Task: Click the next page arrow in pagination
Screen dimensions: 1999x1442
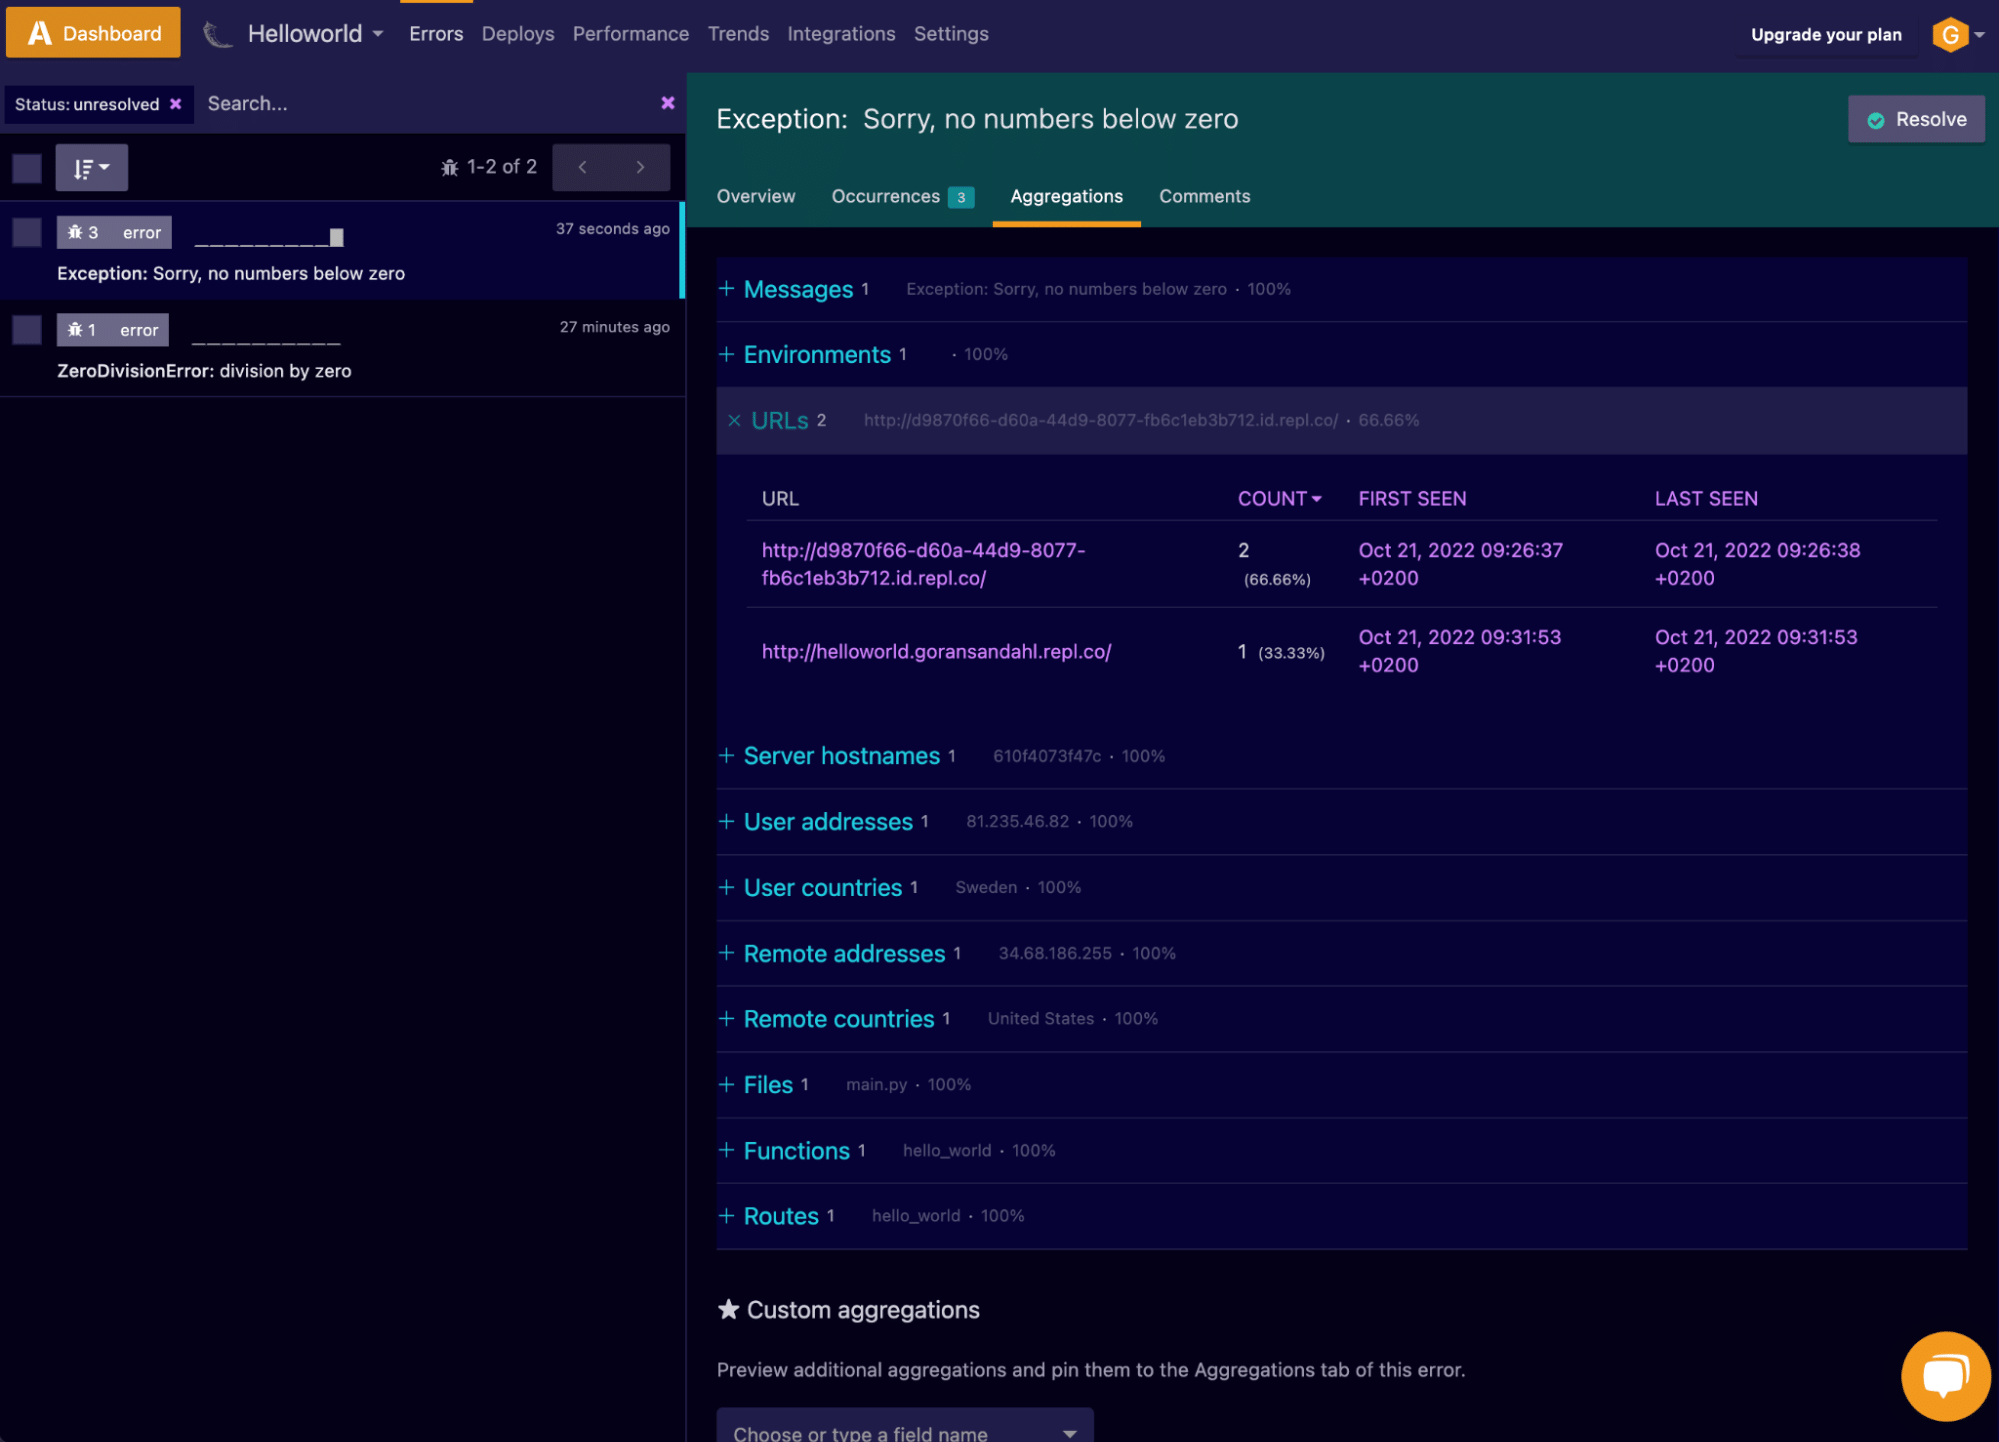Action: [641, 167]
